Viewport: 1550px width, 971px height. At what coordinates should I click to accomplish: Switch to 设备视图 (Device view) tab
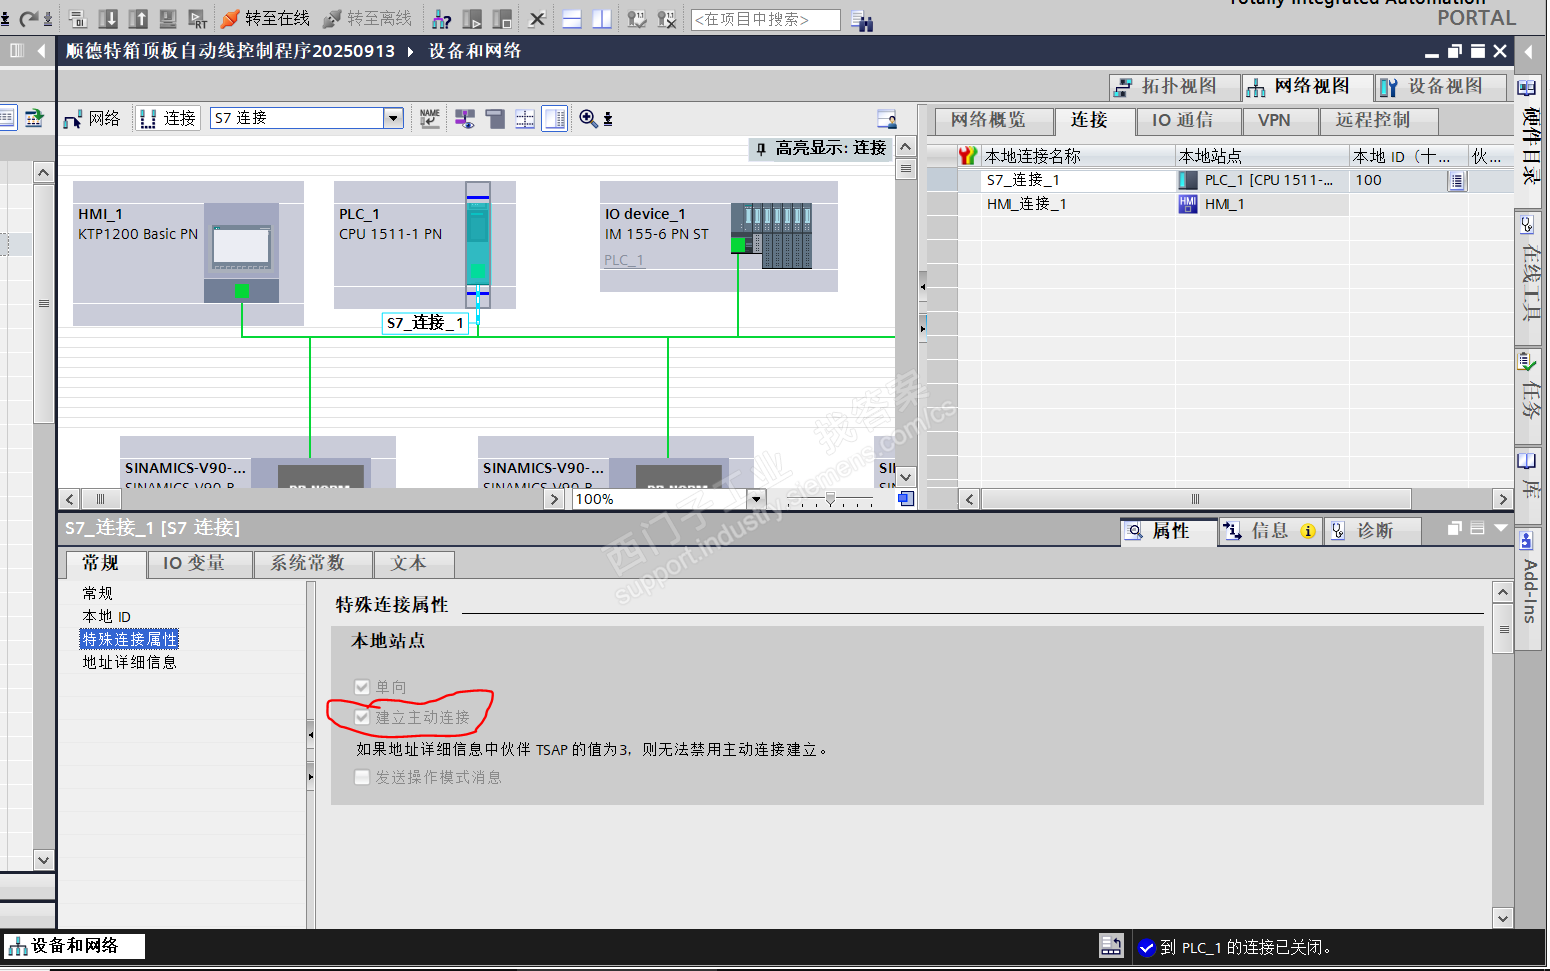(x=1441, y=87)
